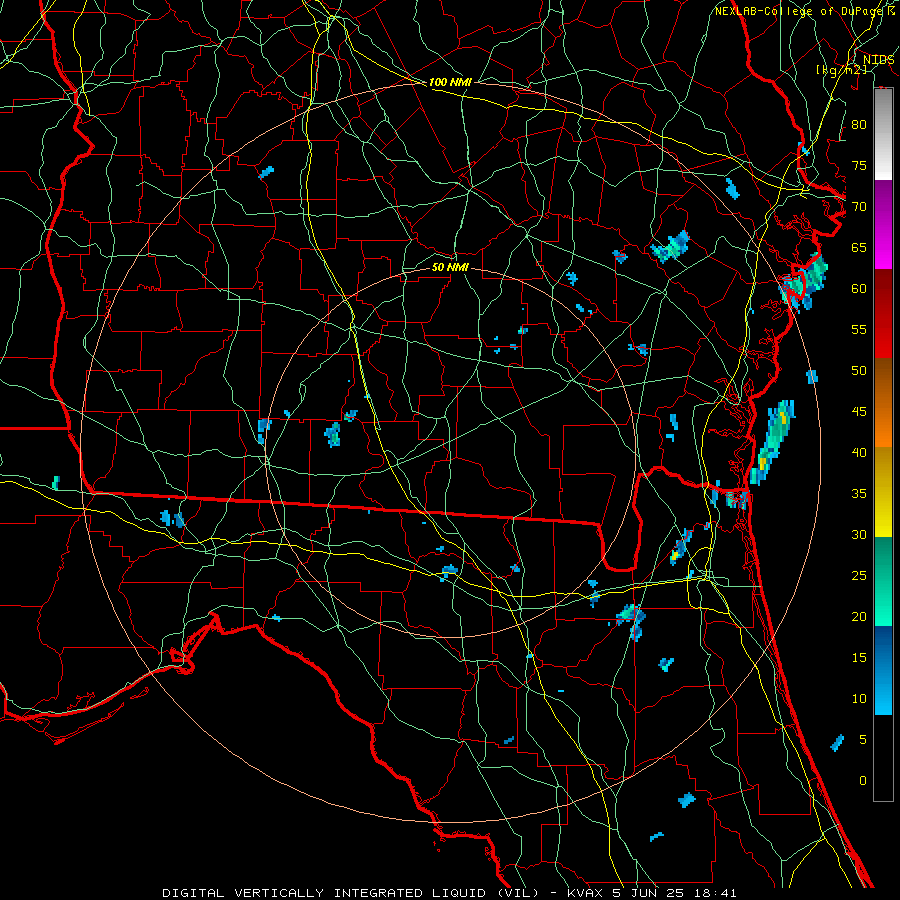This screenshot has height=900, width=900.
Task: Select the "45" value on the color scale
Action: pos(859,412)
